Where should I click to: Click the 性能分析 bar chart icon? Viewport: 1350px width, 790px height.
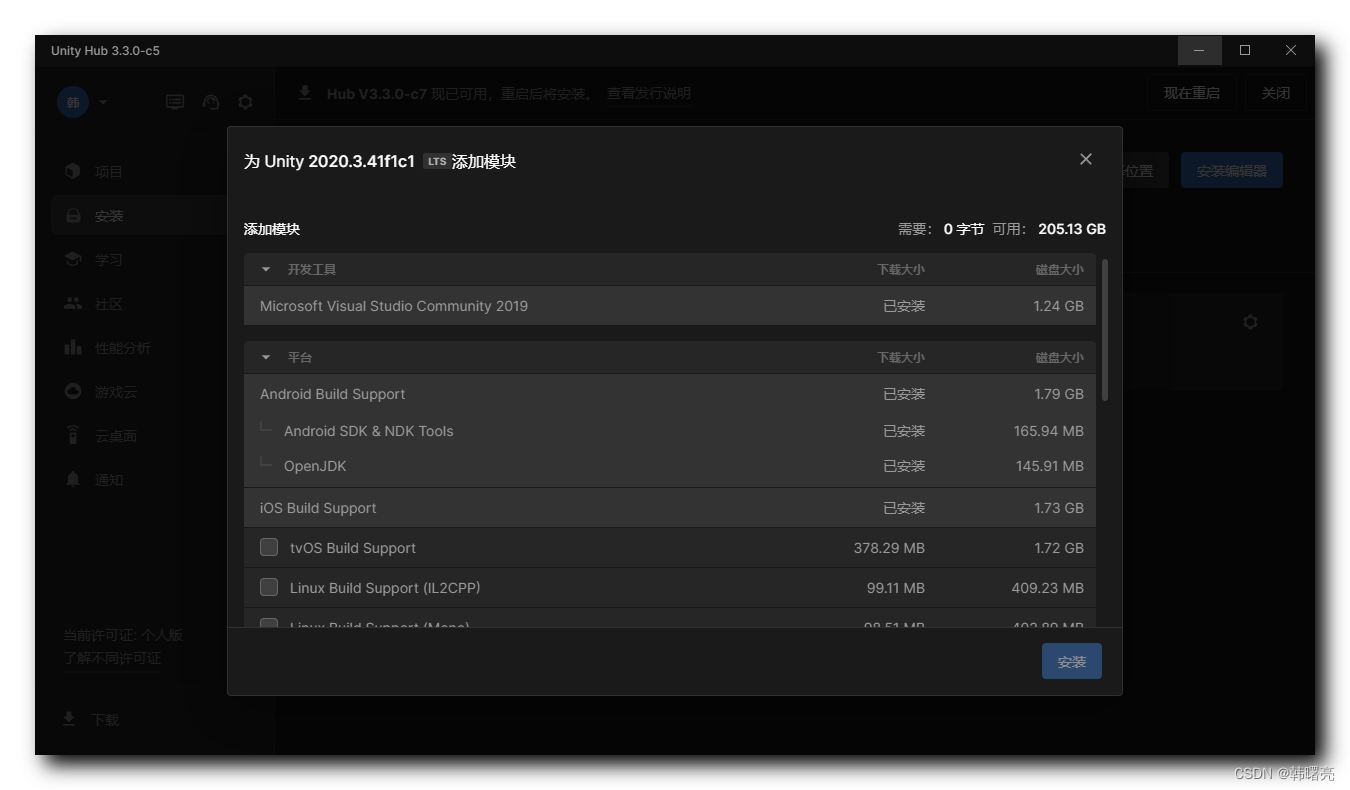[x=73, y=347]
